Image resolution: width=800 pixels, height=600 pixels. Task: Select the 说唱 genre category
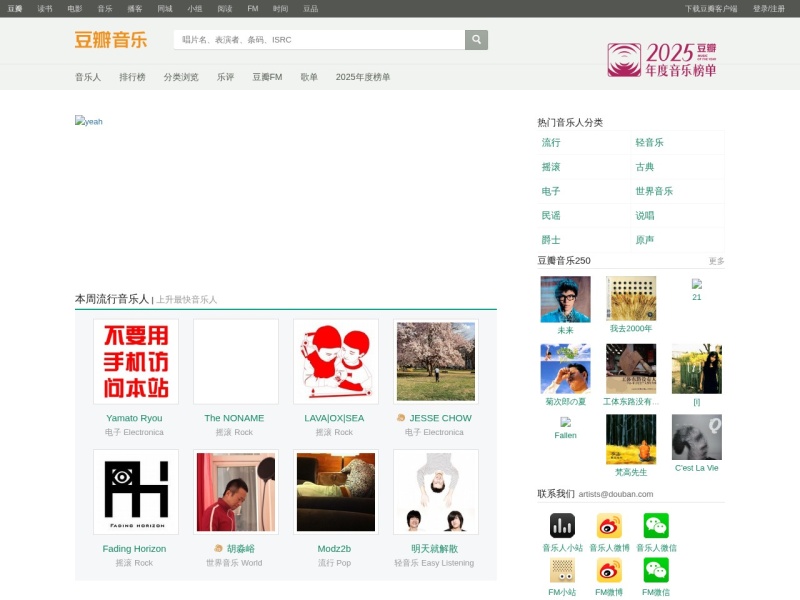(645, 215)
